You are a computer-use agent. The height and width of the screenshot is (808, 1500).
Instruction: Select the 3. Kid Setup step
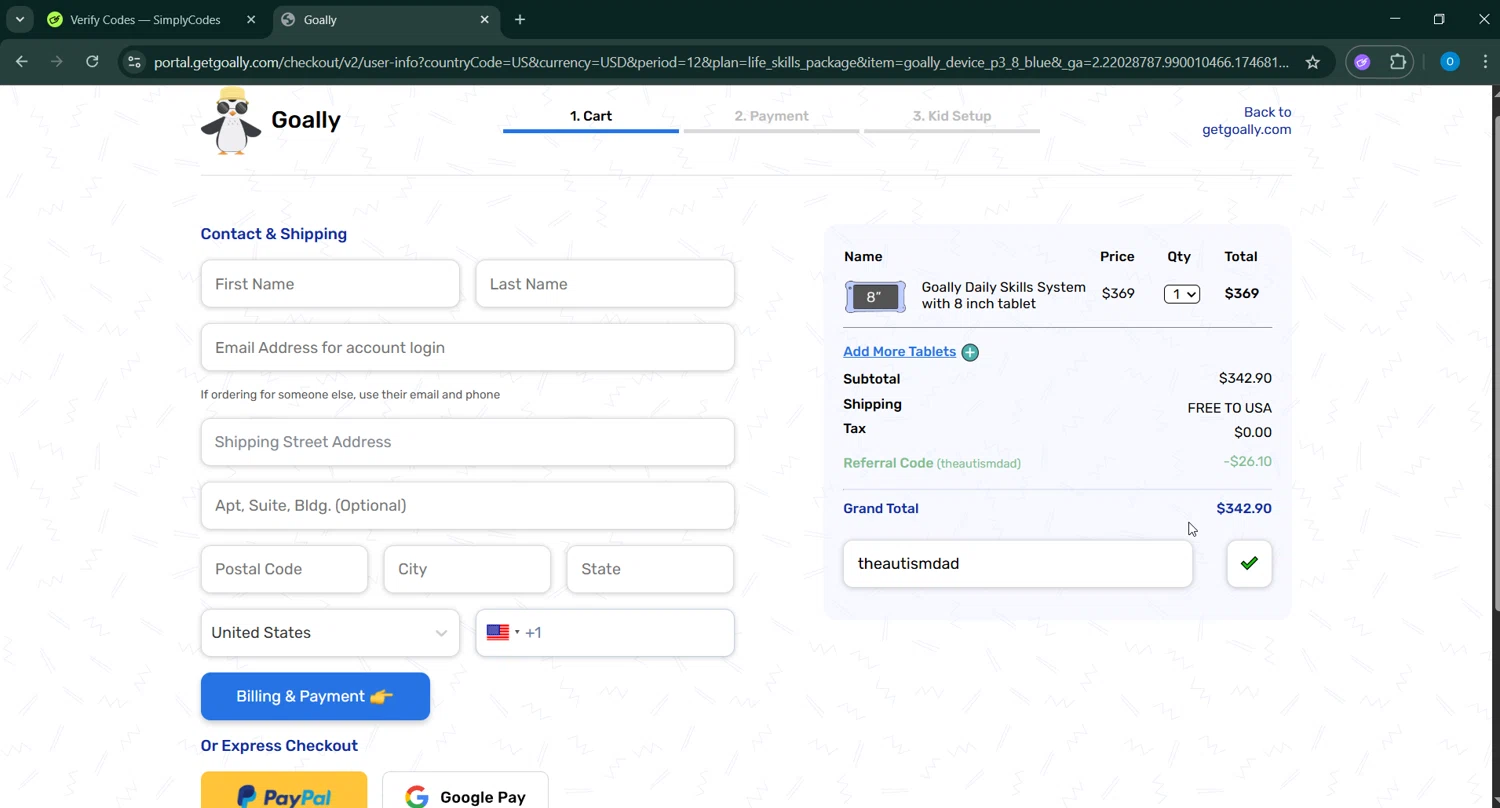tap(952, 118)
